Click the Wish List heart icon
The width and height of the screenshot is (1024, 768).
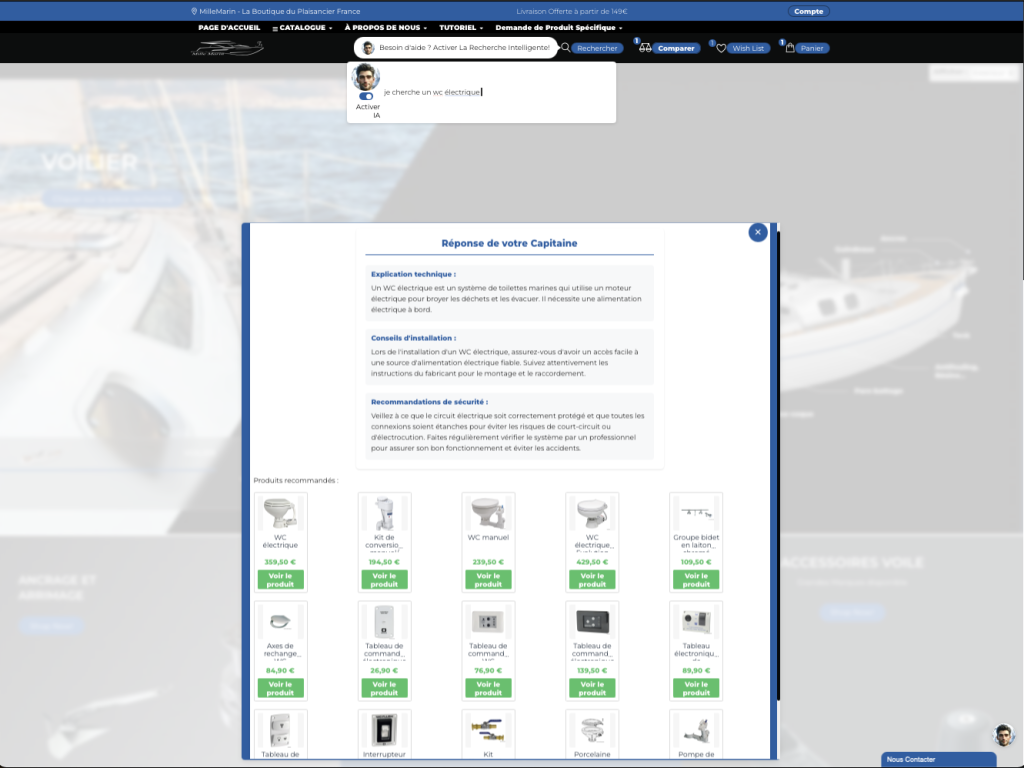click(x=721, y=48)
